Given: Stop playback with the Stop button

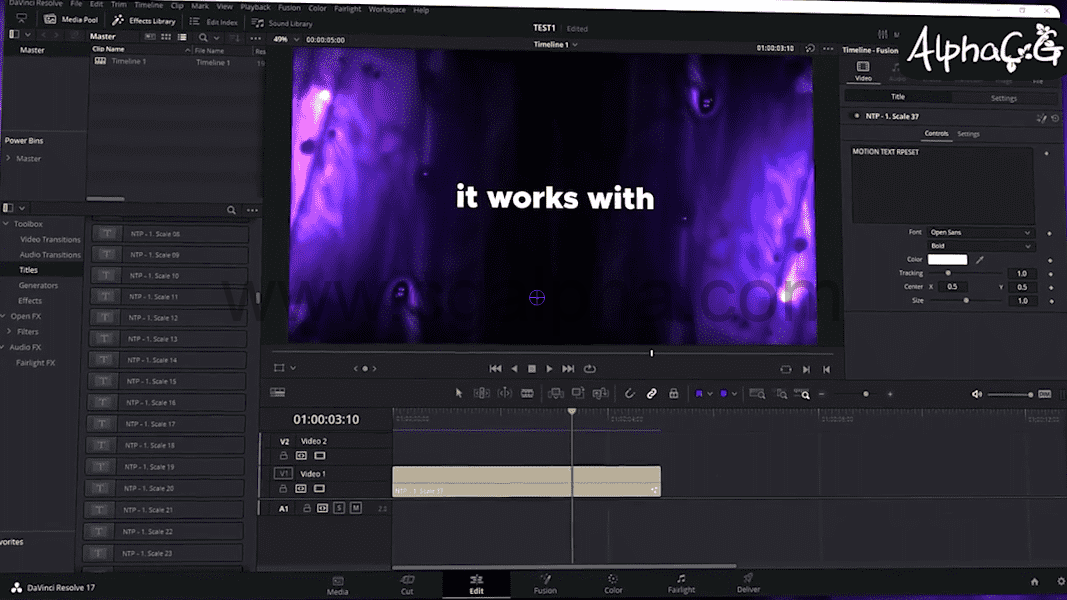Looking at the screenshot, I should pyautogui.click(x=532, y=369).
